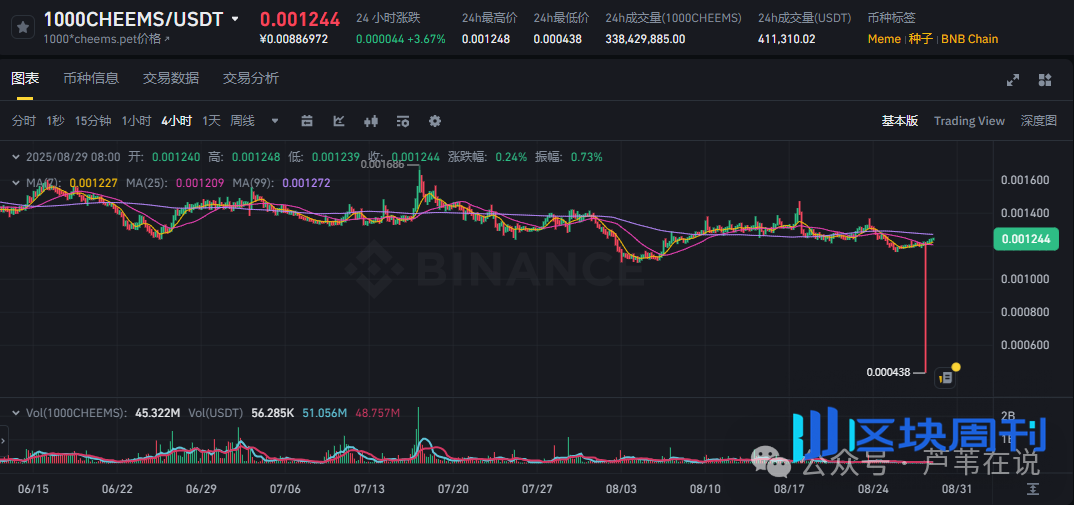
Task: Select the 1秒 interval
Action: (55, 121)
